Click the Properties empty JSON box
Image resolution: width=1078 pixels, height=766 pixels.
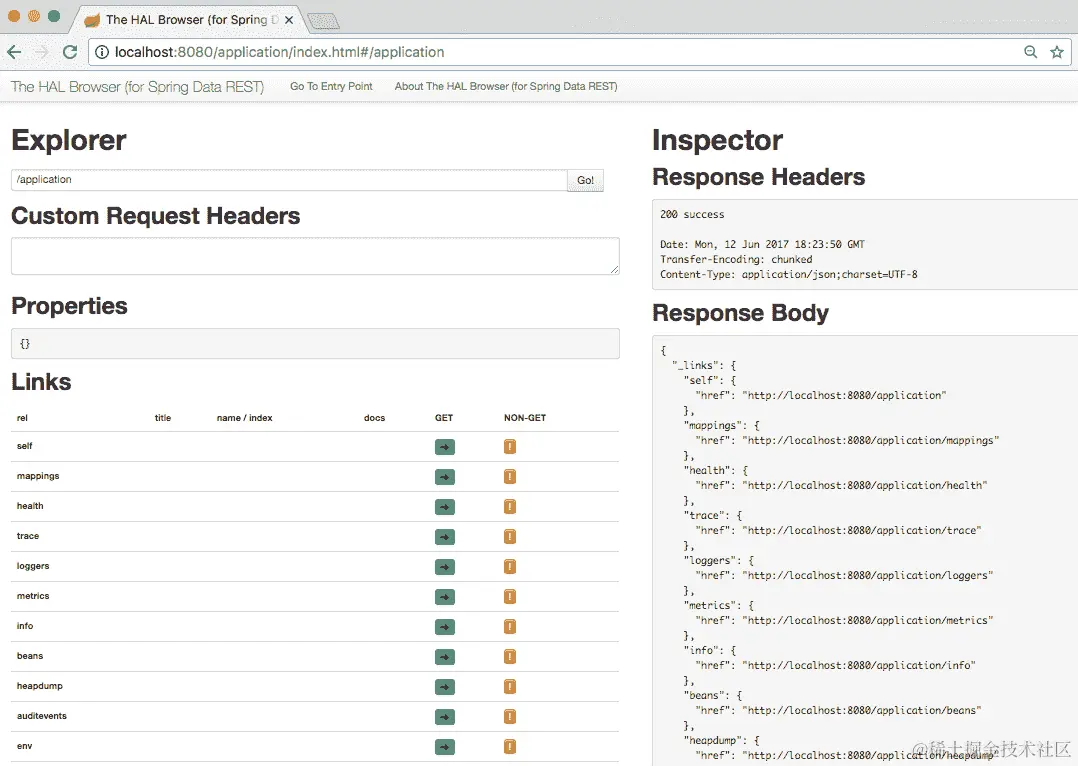coord(315,343)
